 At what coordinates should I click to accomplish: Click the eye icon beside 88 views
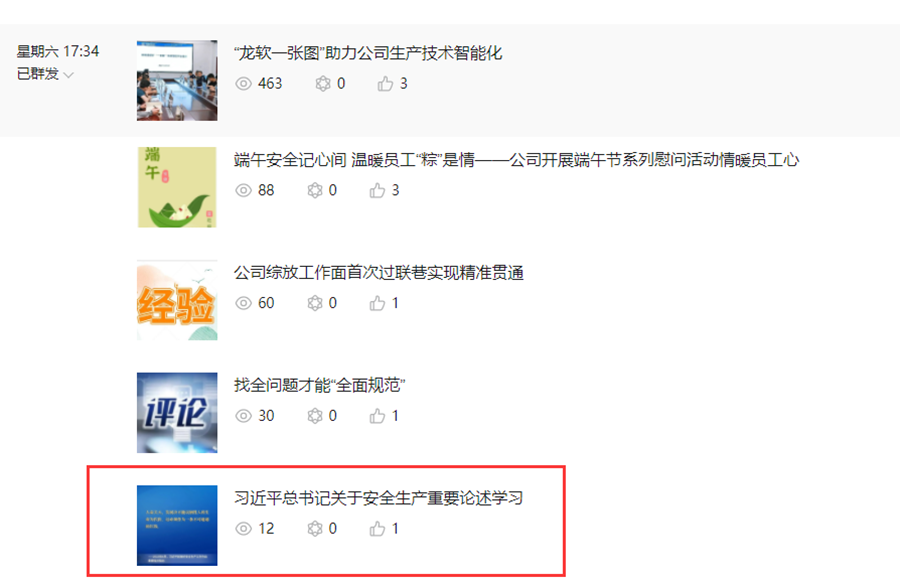pos(243,191)
